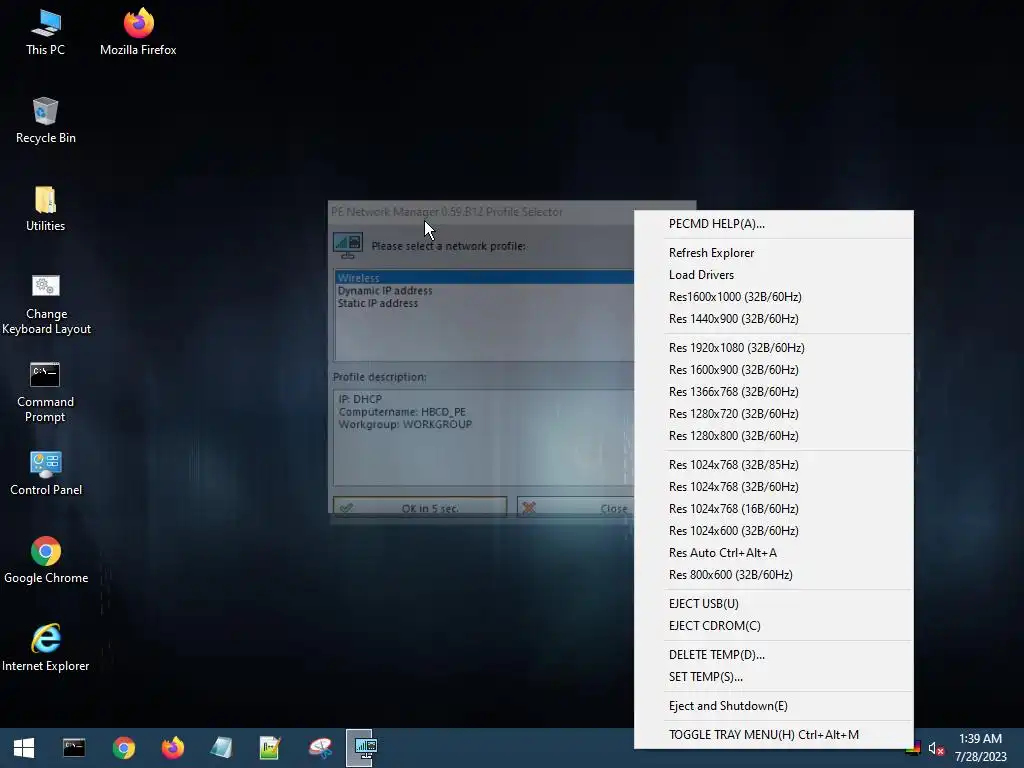This screenshot has width=1024, height=768.
Task: Set resolution Res 1024x768 (32B/60Hz)
Action: (x=774, y=487)
